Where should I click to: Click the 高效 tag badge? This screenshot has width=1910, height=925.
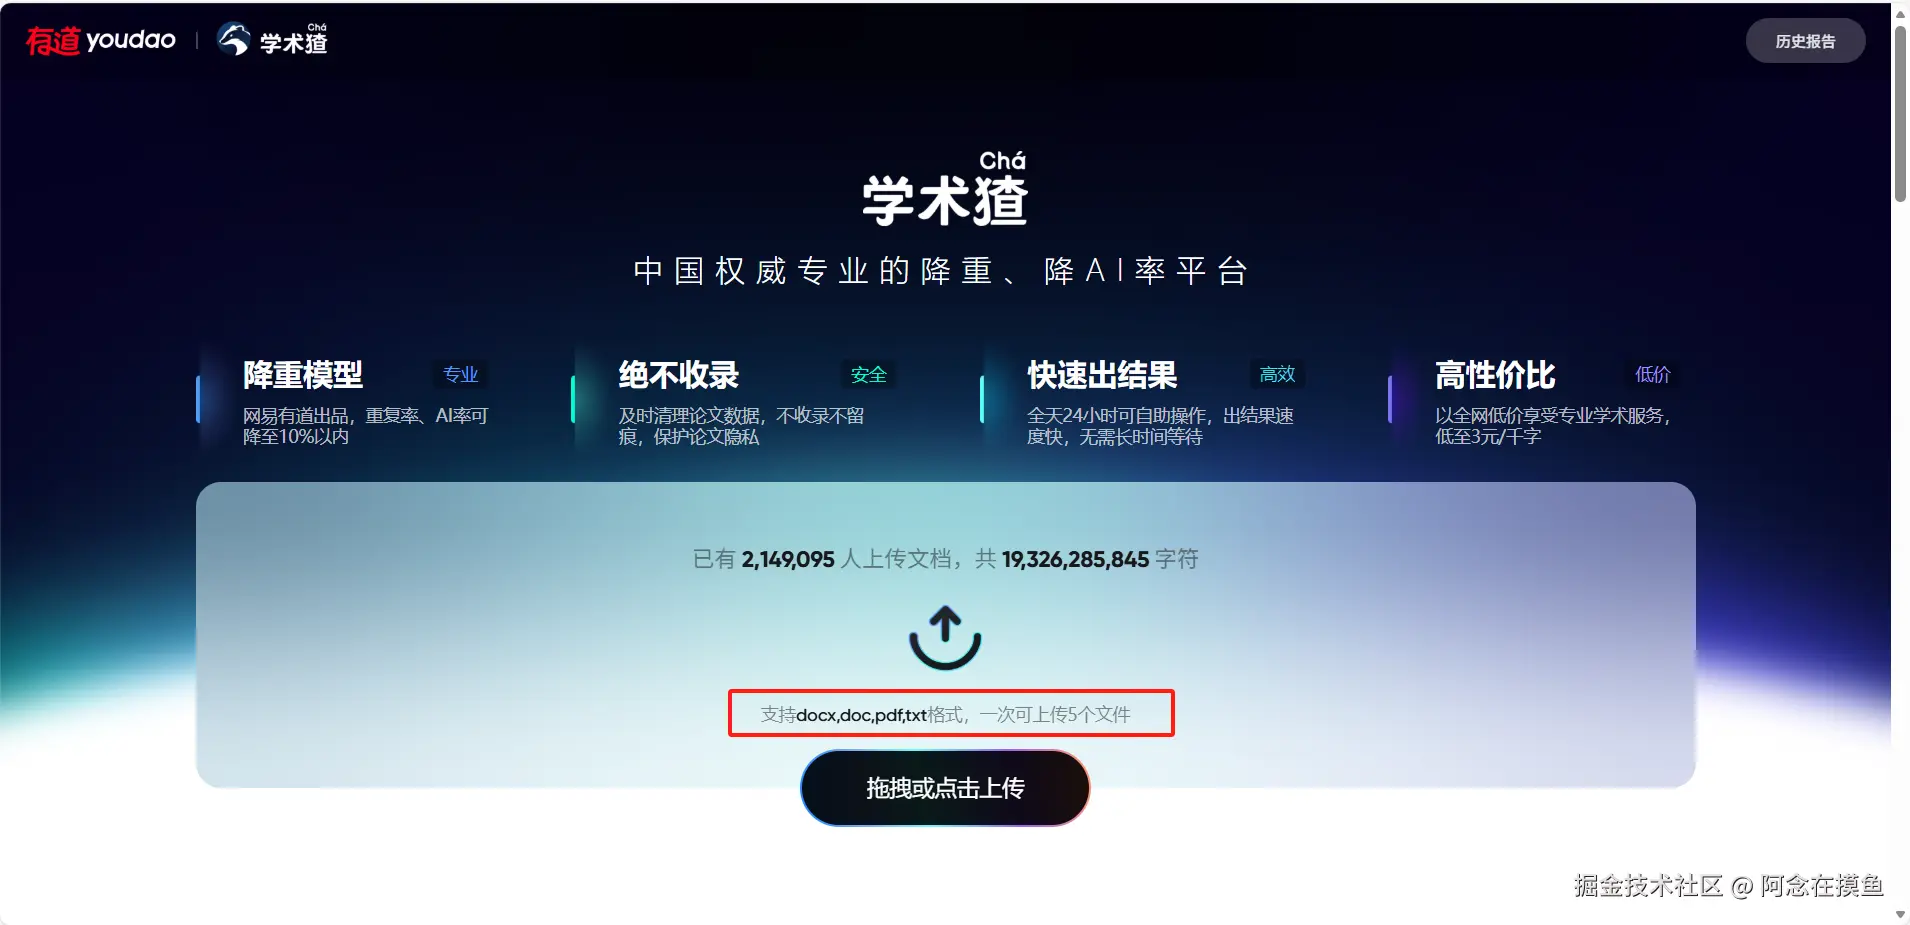(x=1277, y=374)
